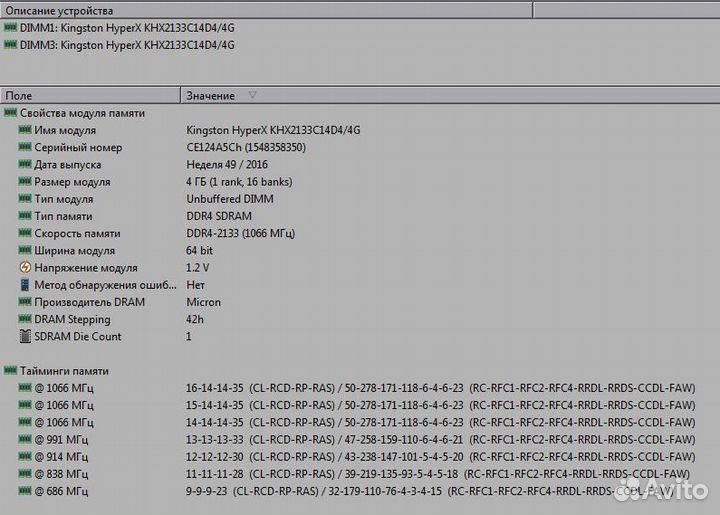720x515 pixels.
Task: Select timing value starting 15-14-14-35
Action: (x=441, y=405)
